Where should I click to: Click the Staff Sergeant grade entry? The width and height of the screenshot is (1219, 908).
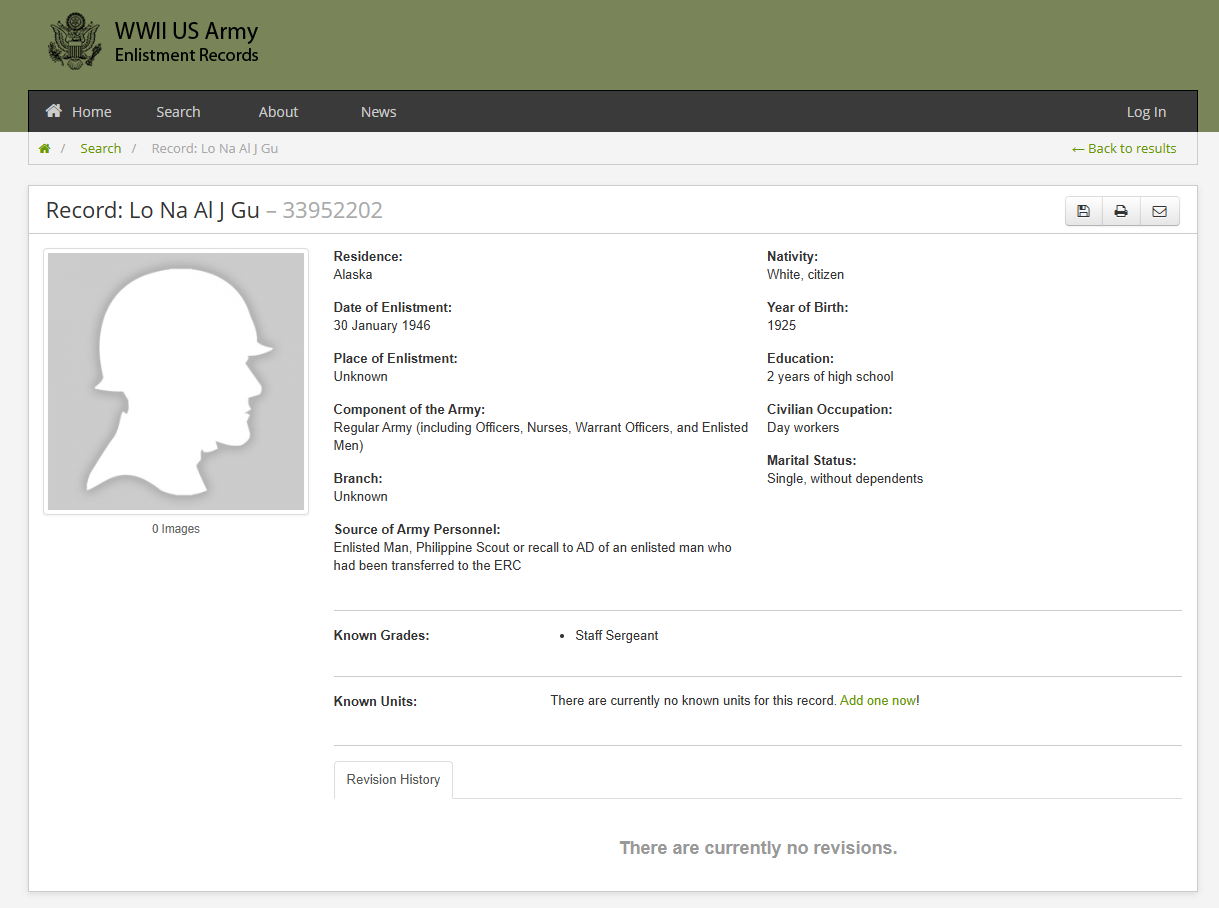click(616, 636)
